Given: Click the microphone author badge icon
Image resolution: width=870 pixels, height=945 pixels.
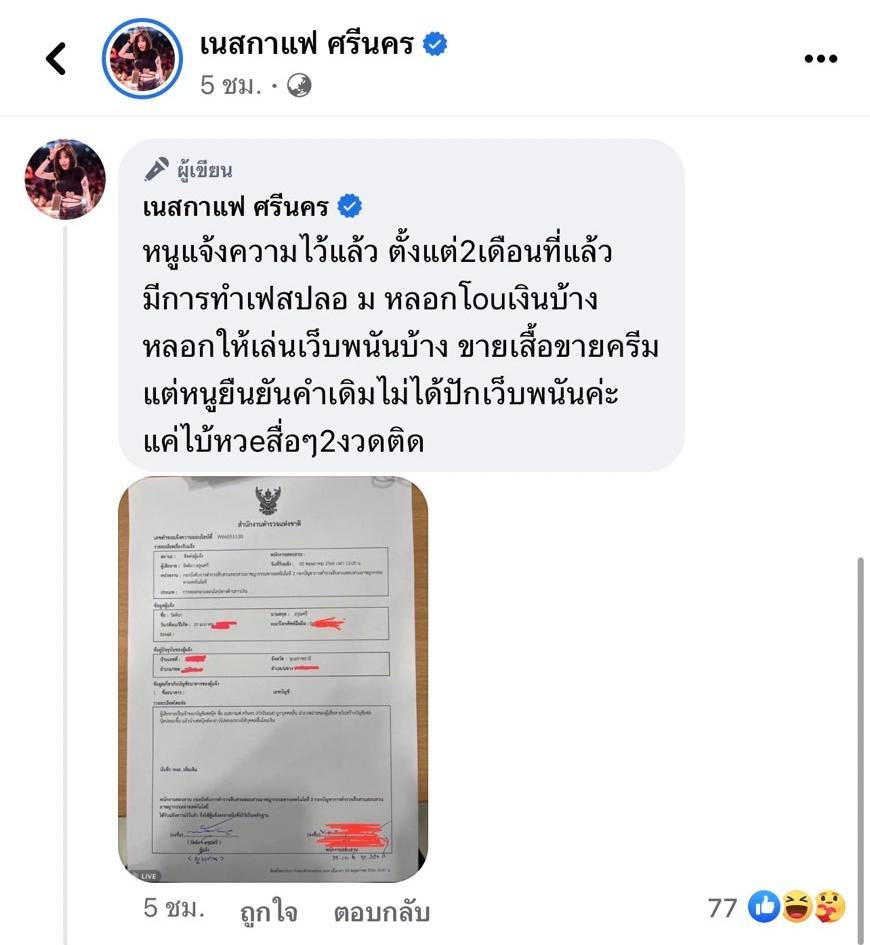Looking at the screenshot, I should [x=156, y=169].
